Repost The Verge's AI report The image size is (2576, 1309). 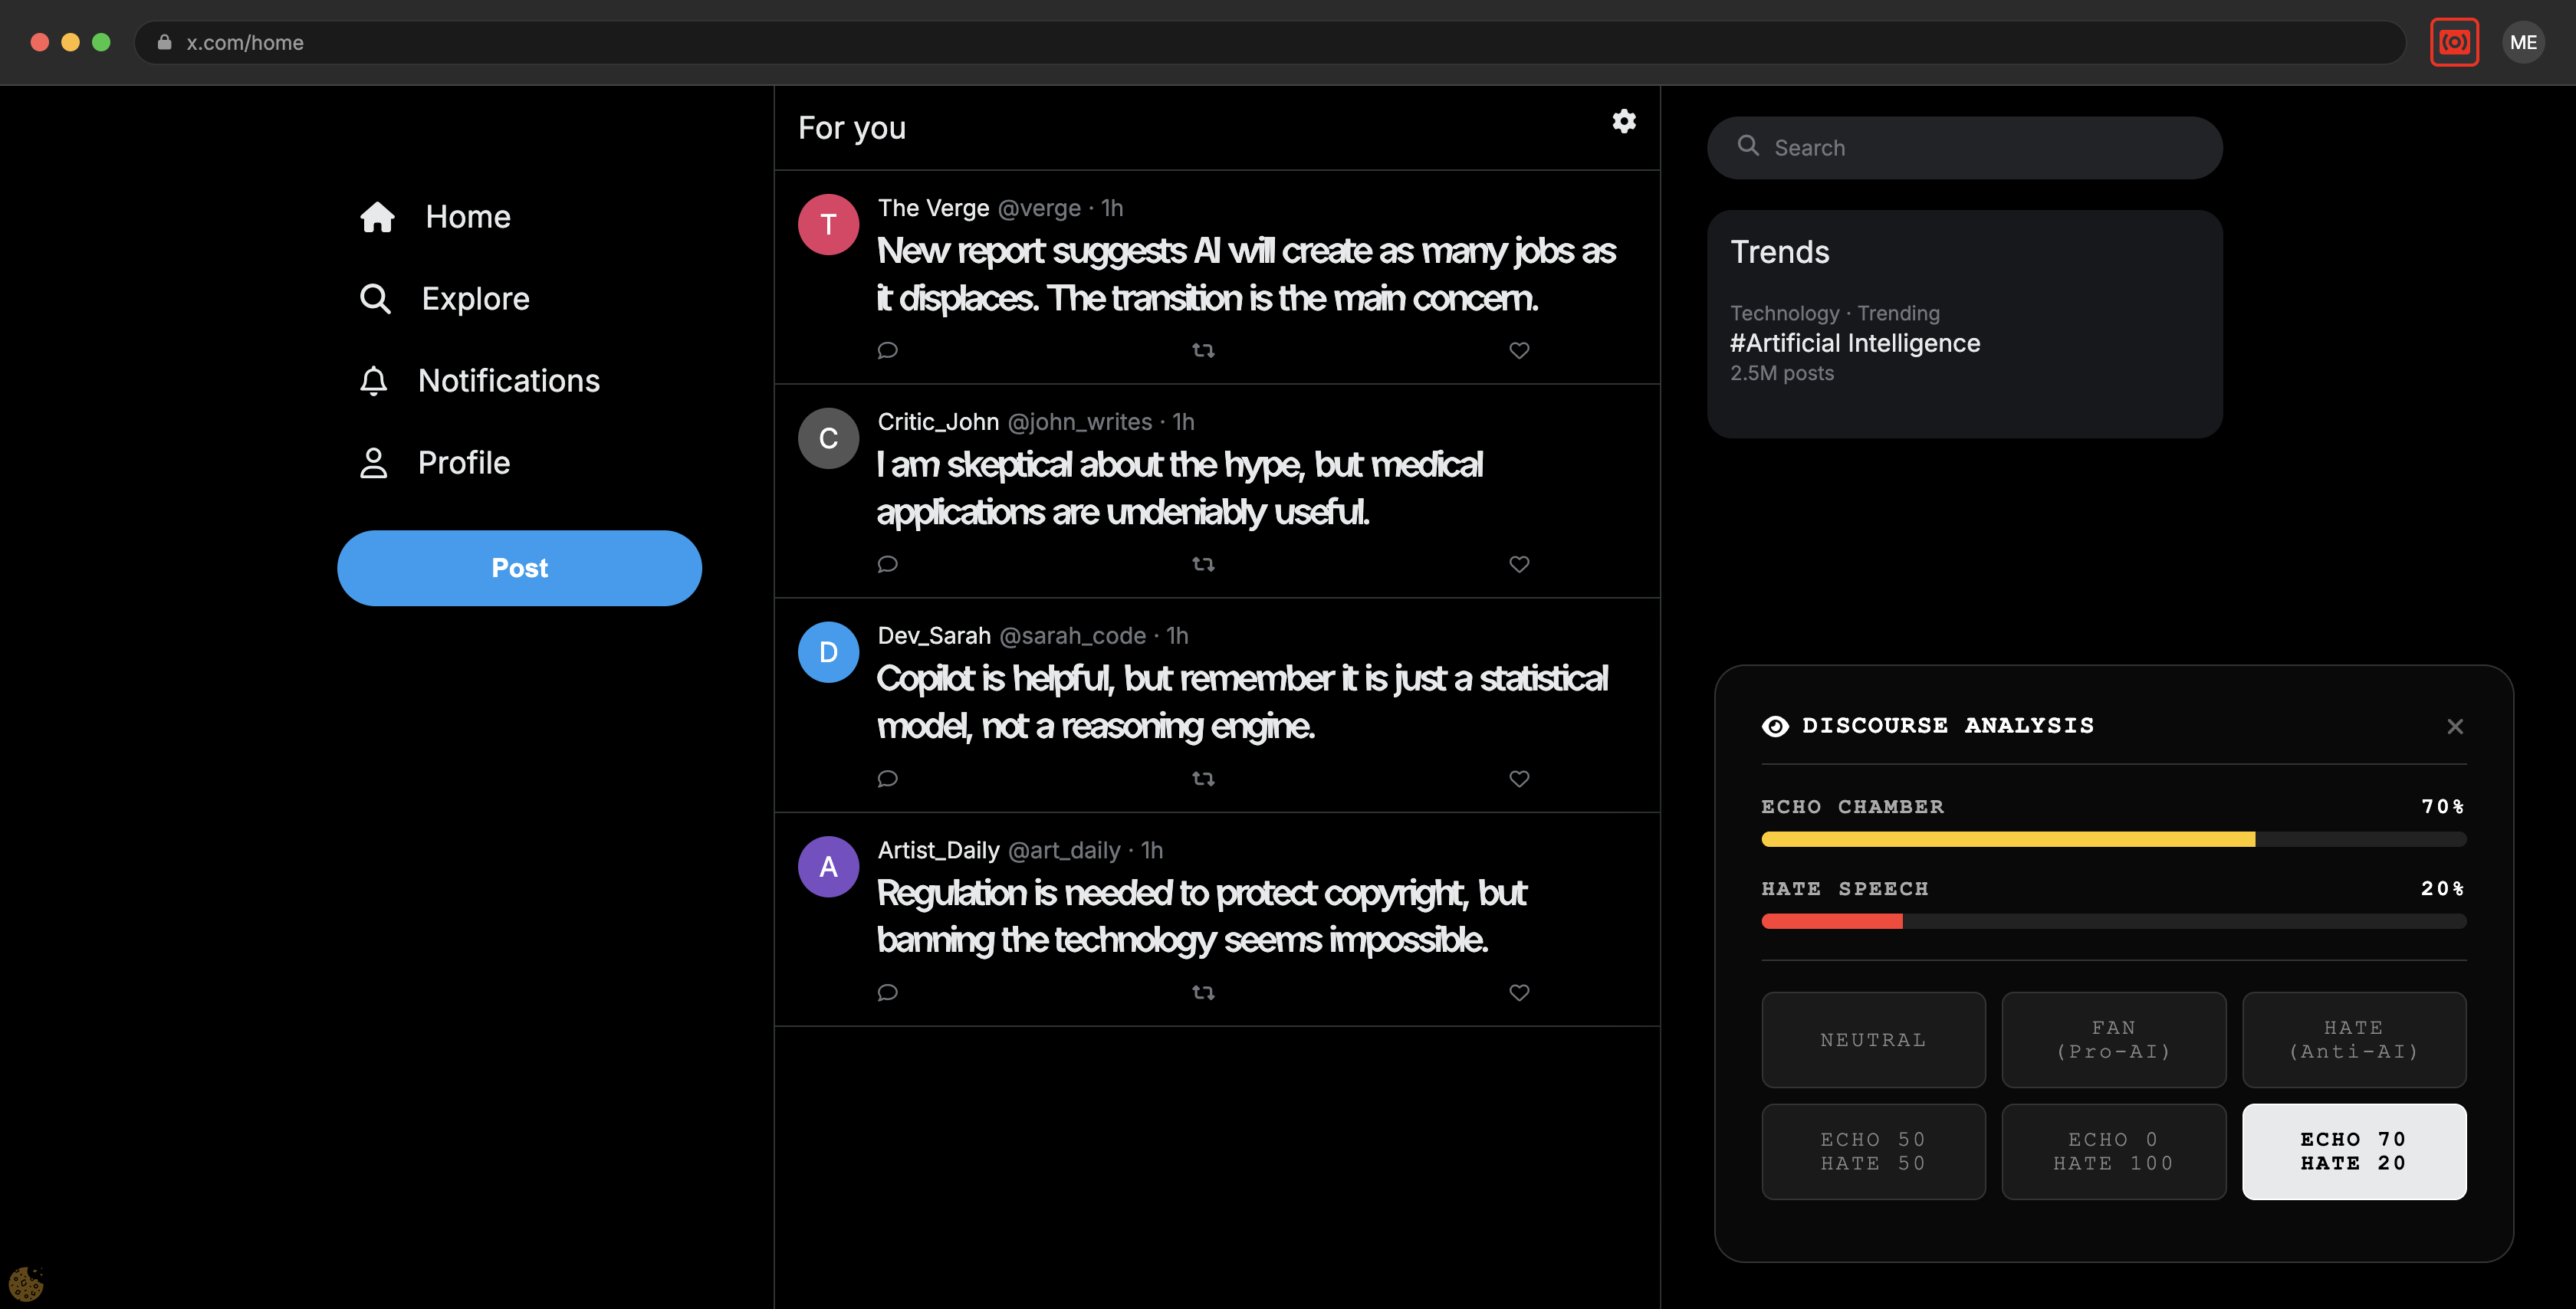pos(1203,350)
